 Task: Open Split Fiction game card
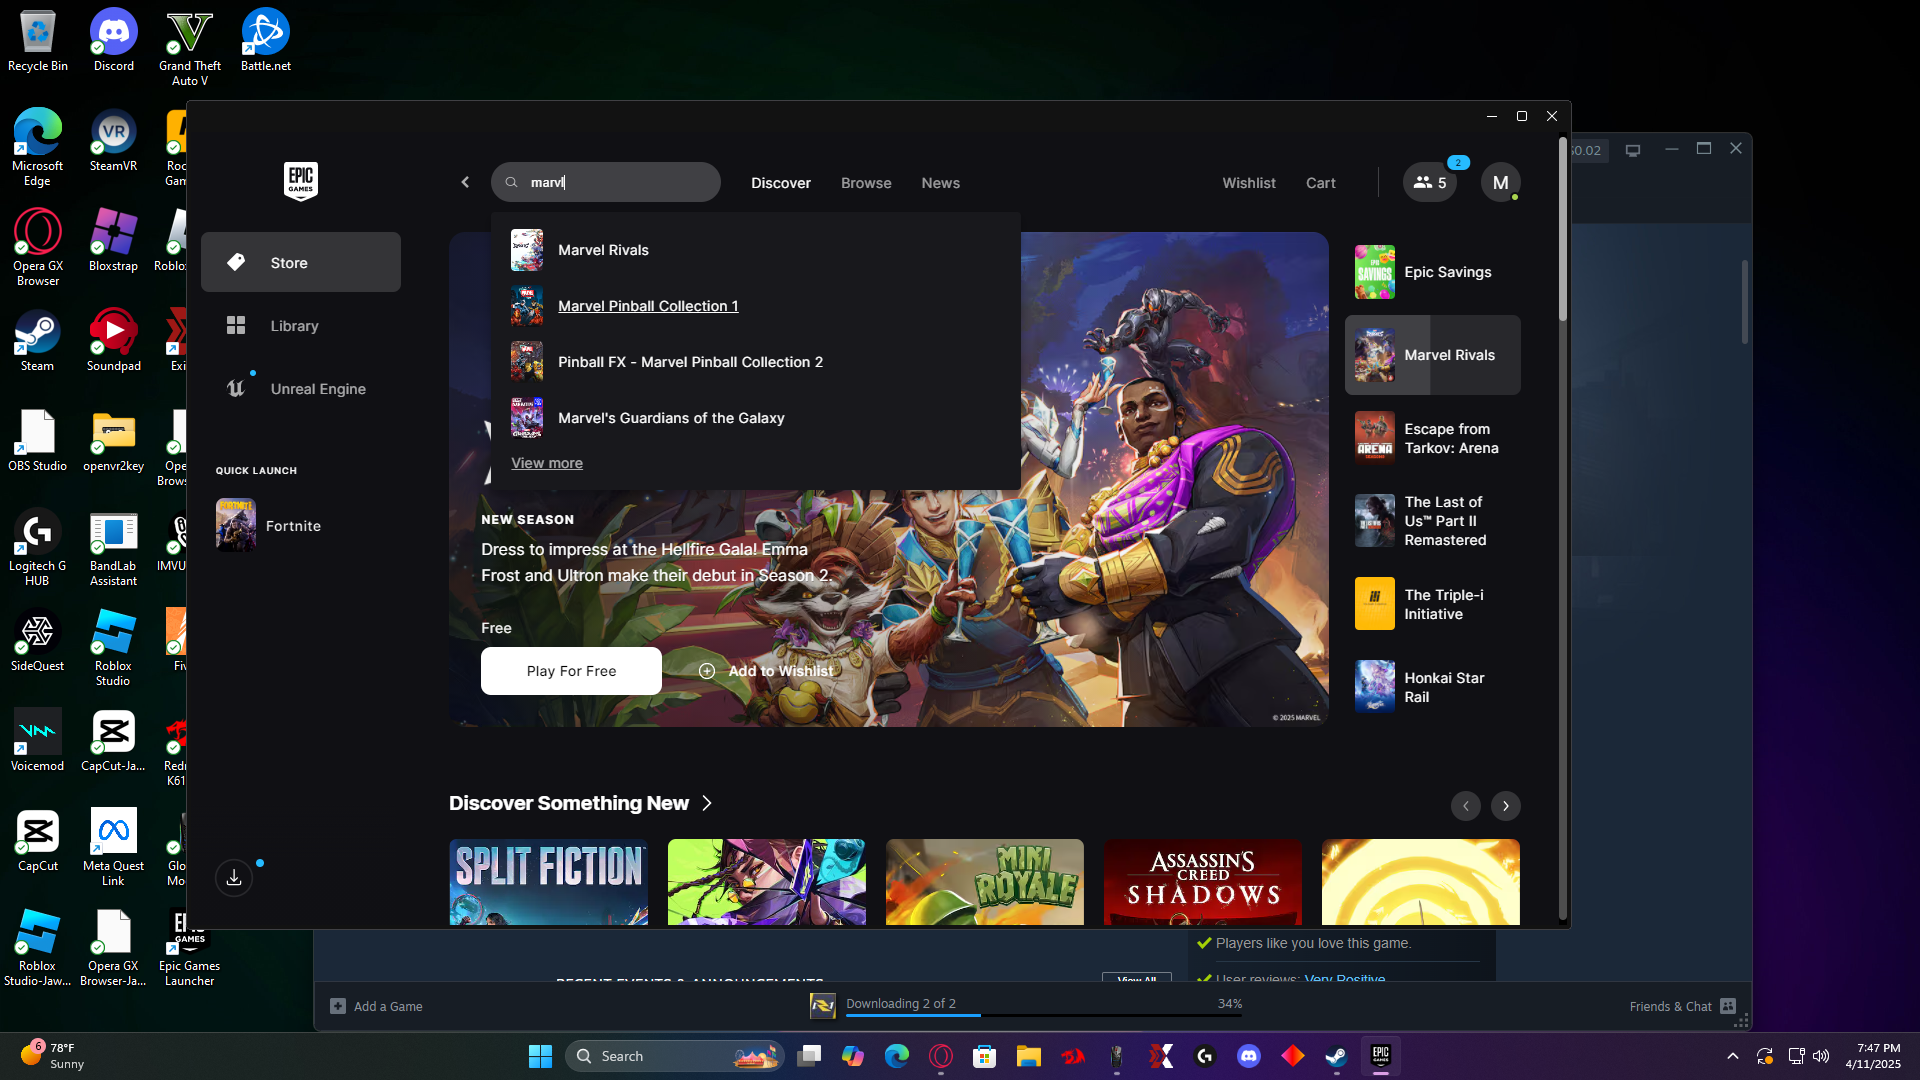click(x=548, y=882)
